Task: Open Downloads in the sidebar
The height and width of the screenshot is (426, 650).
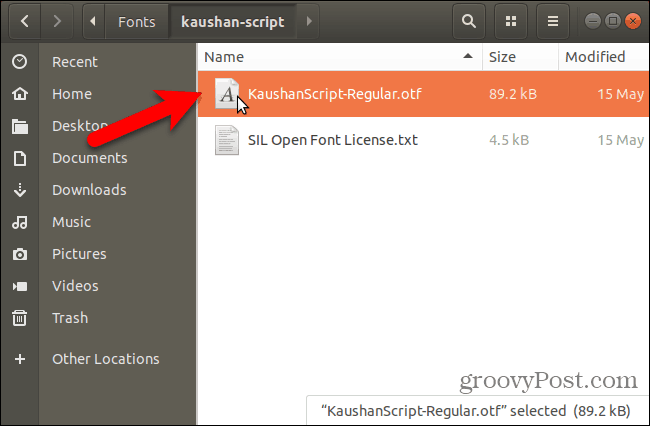Action: 89,190
